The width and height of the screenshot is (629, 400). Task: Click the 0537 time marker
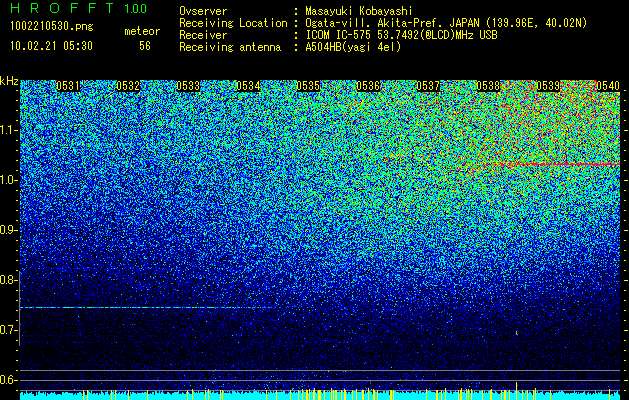428,86
